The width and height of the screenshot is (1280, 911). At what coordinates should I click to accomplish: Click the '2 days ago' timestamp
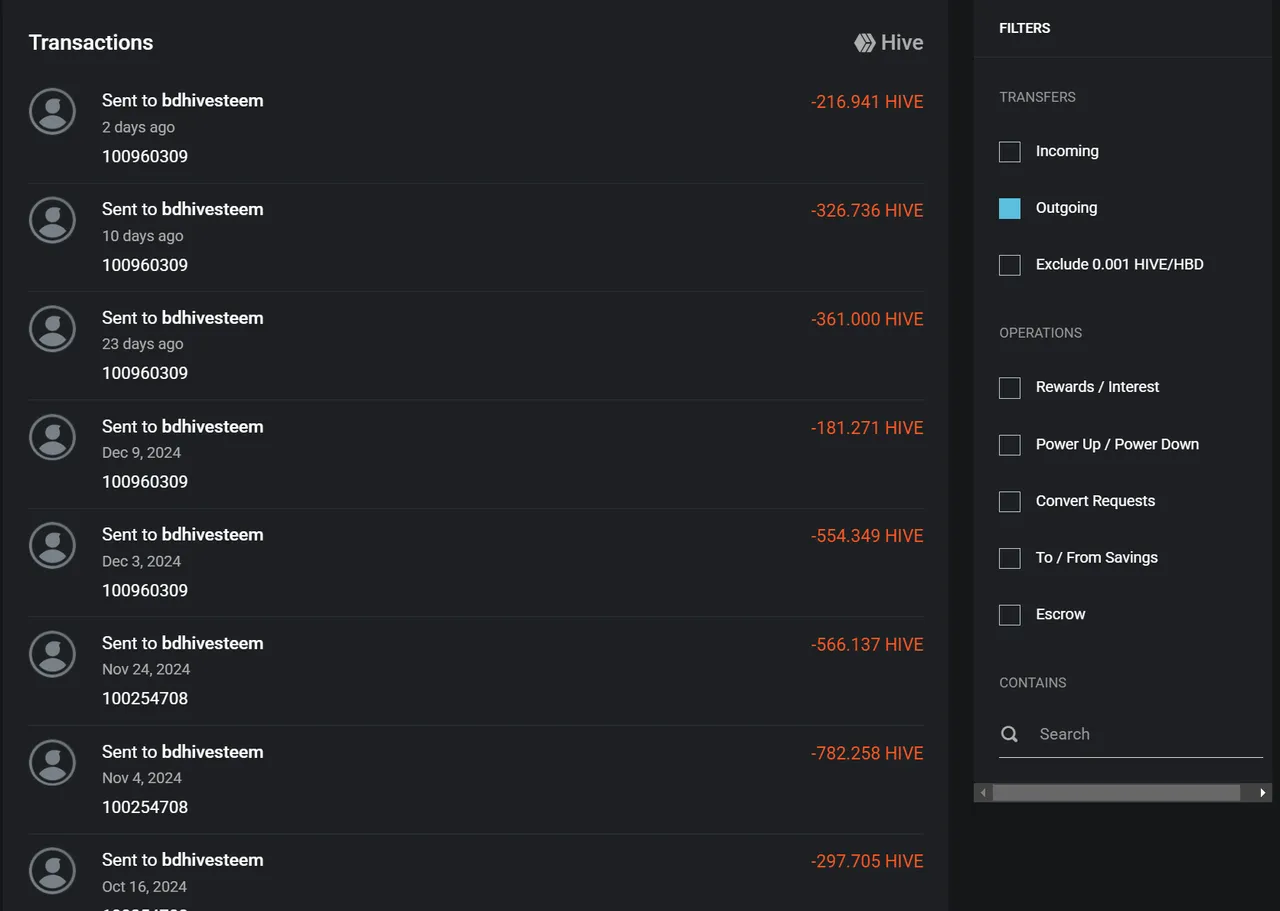(x=138, y=128)
